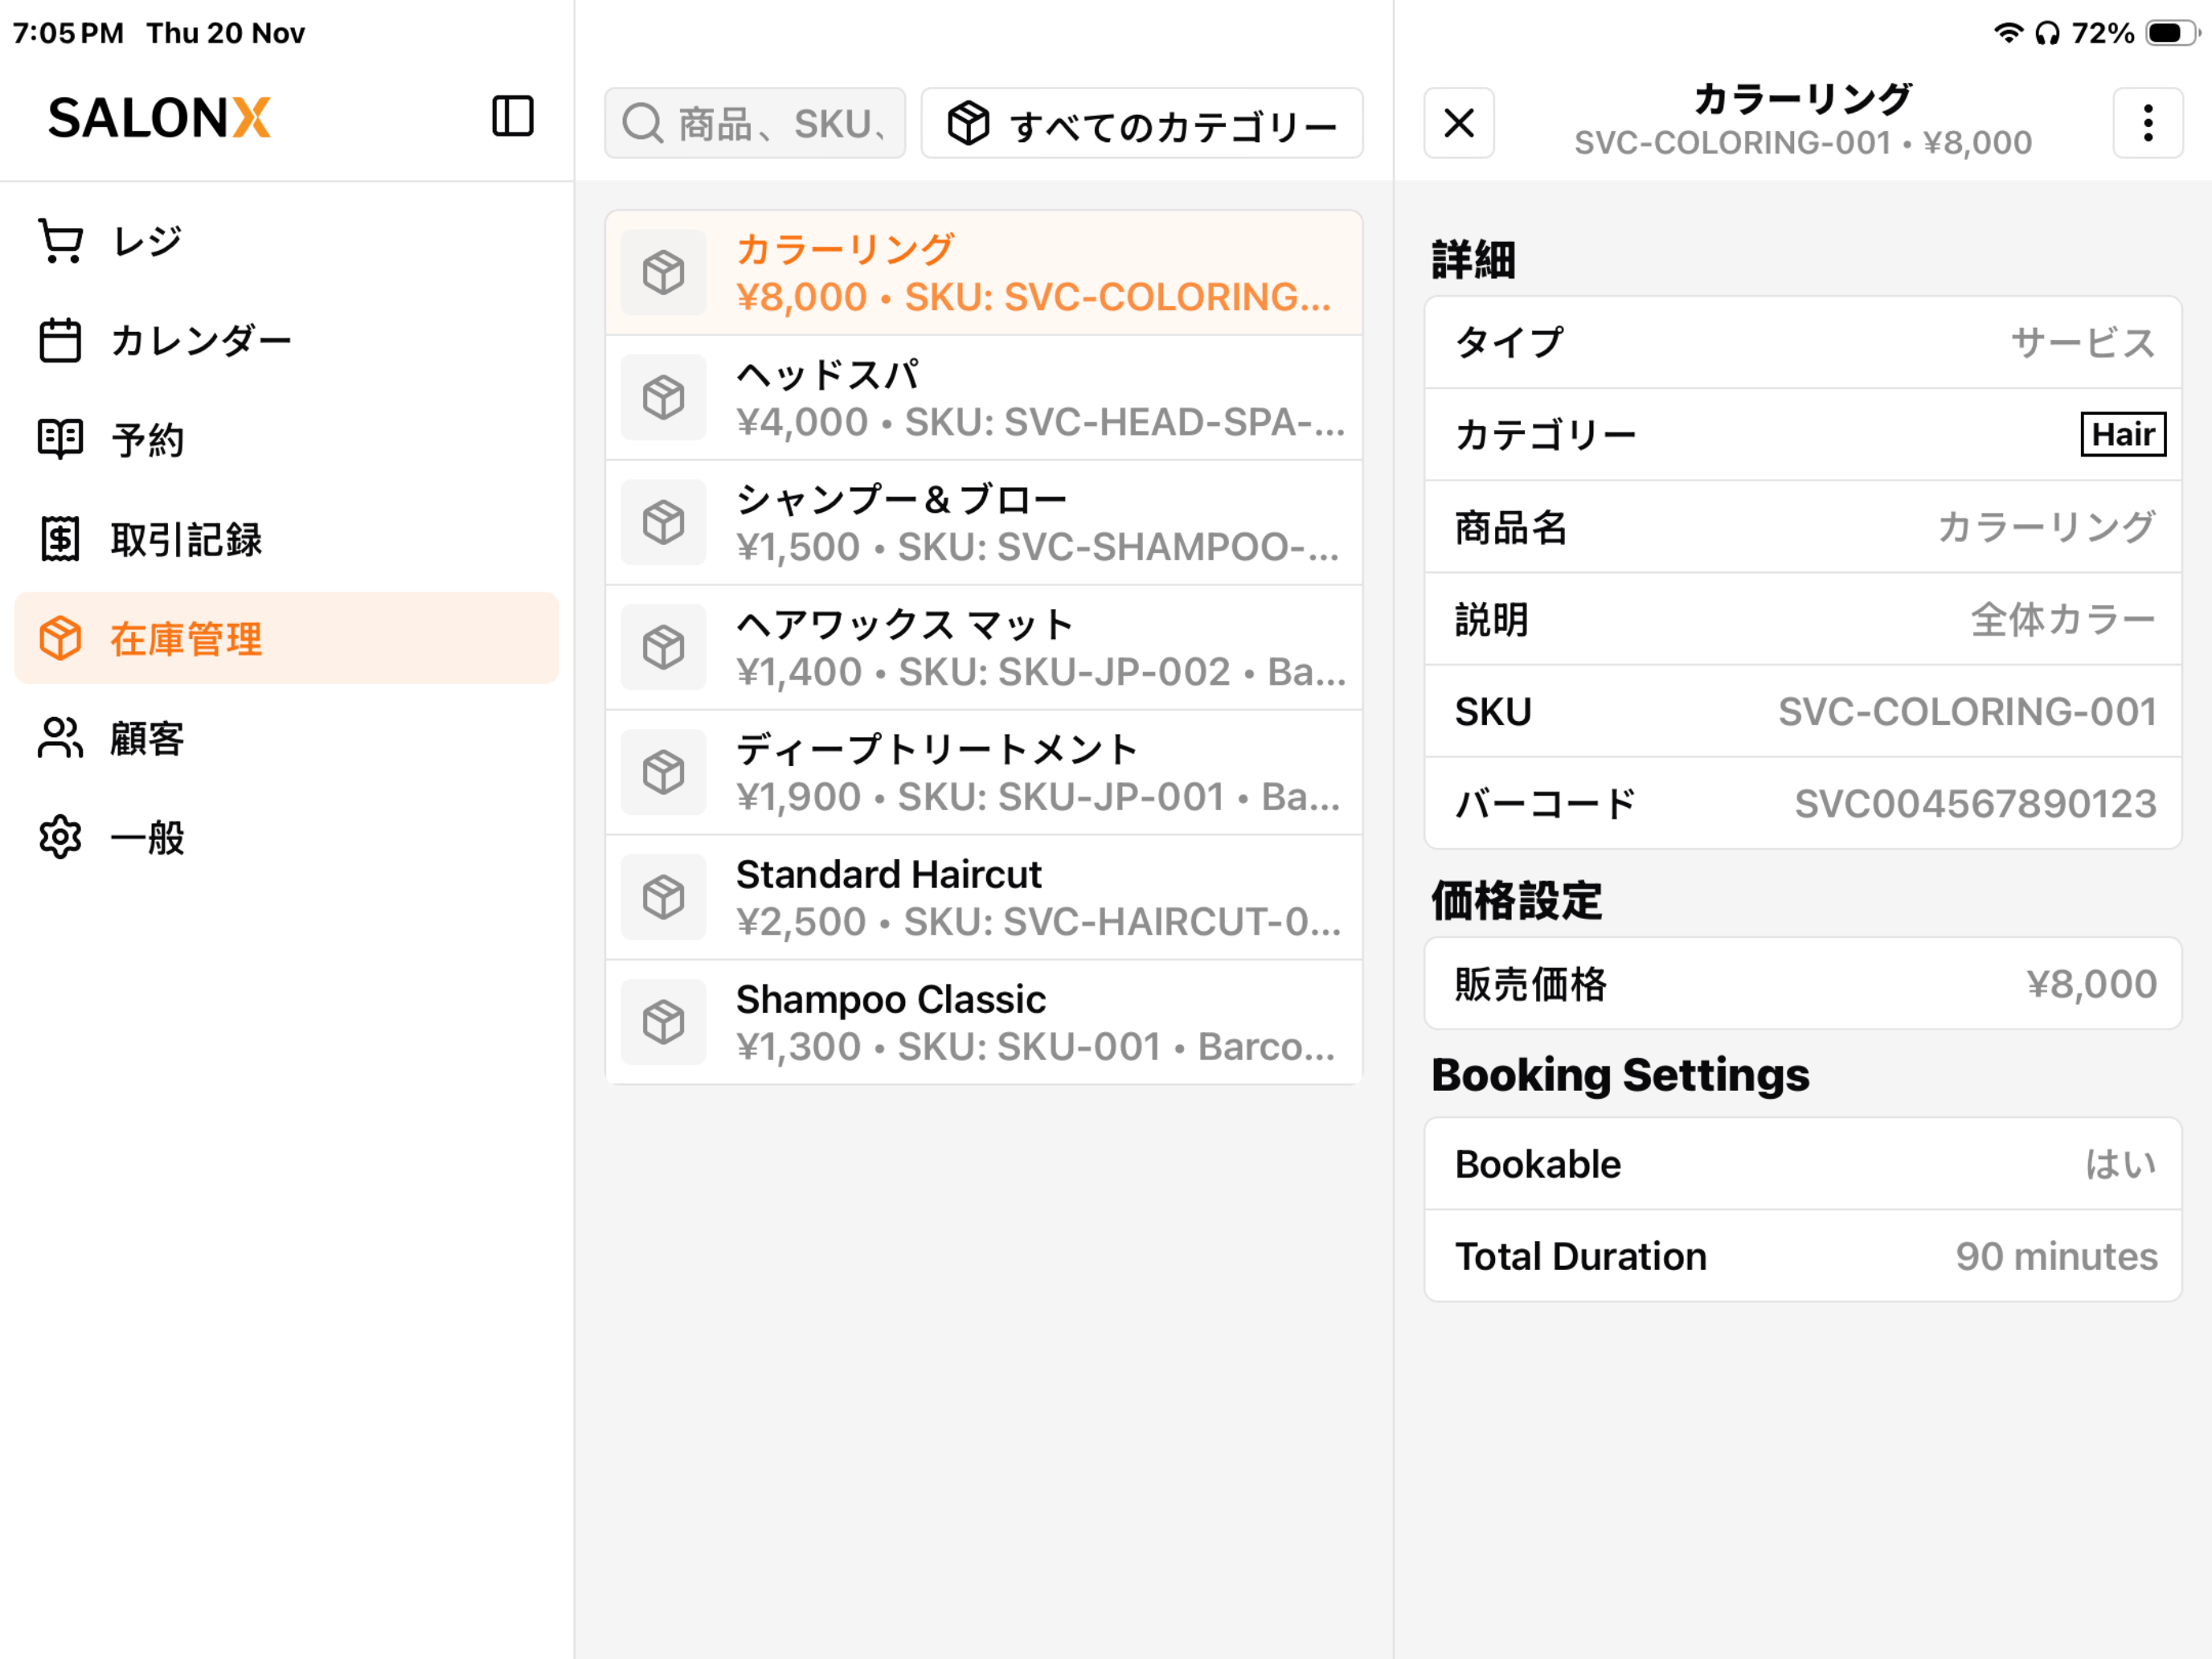This screenshot has height=1659, width=2212.
Task: Click the orange box icon for 在庫管理
Action: [60, 638]
